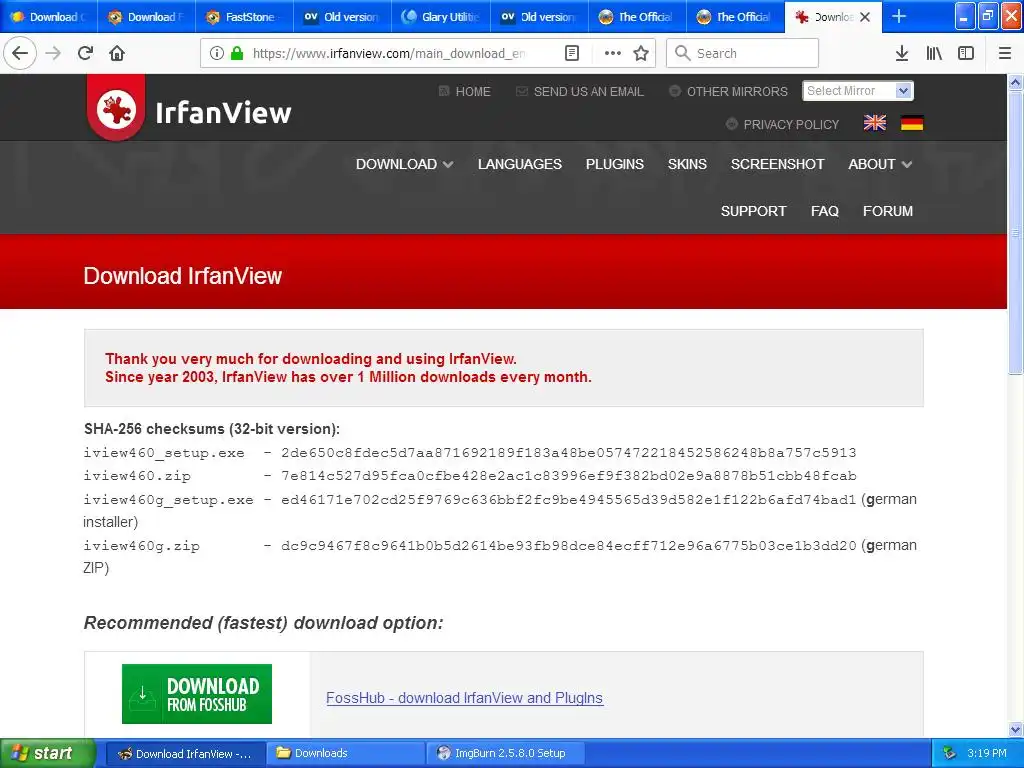Click OTHER MIRRORS link

tap(728, 91)
